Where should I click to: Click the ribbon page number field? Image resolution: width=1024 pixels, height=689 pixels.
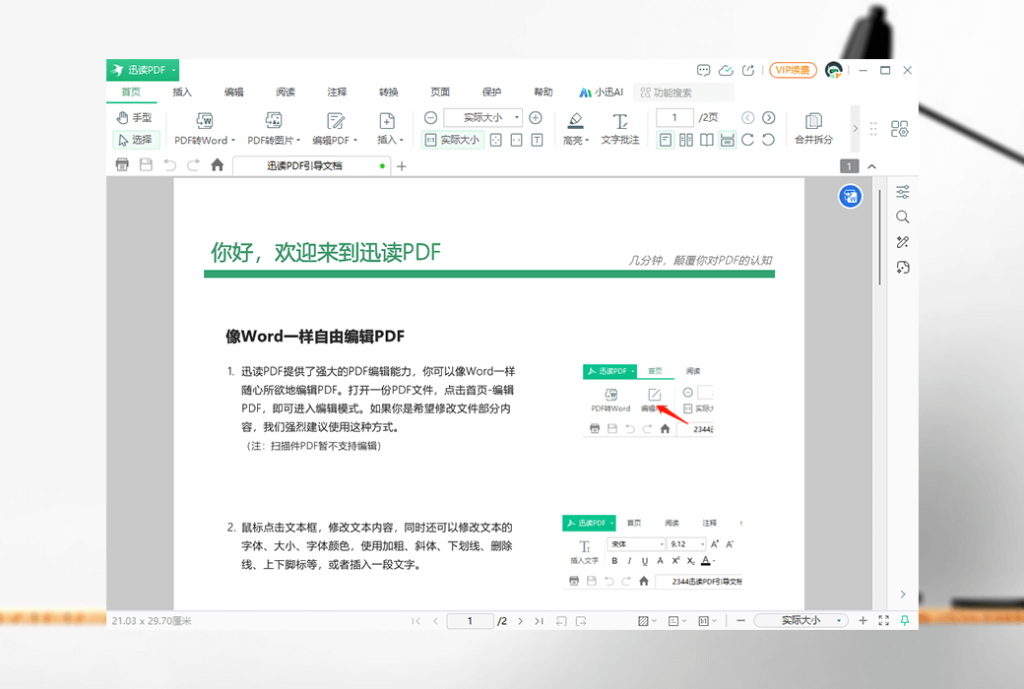tap(674, 118)
